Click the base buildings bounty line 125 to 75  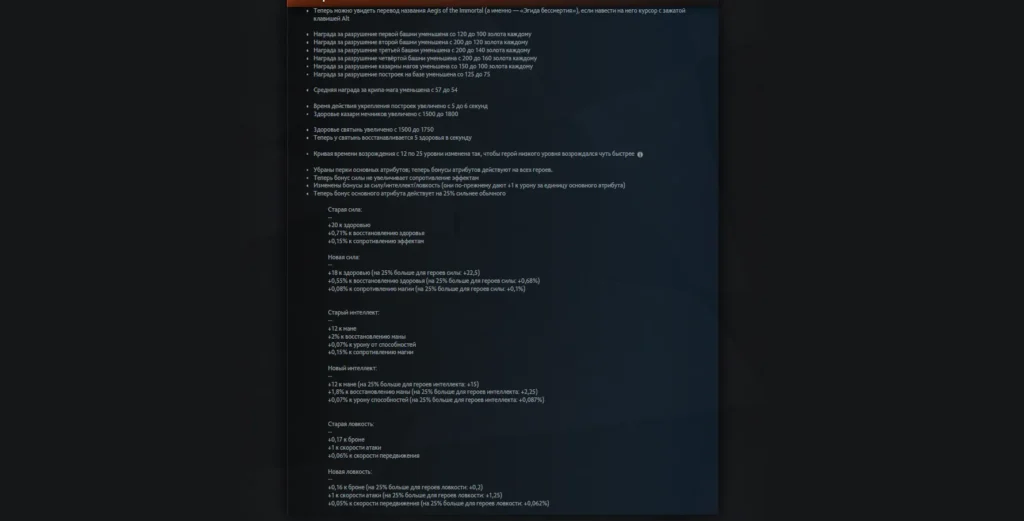click(402, 74)
